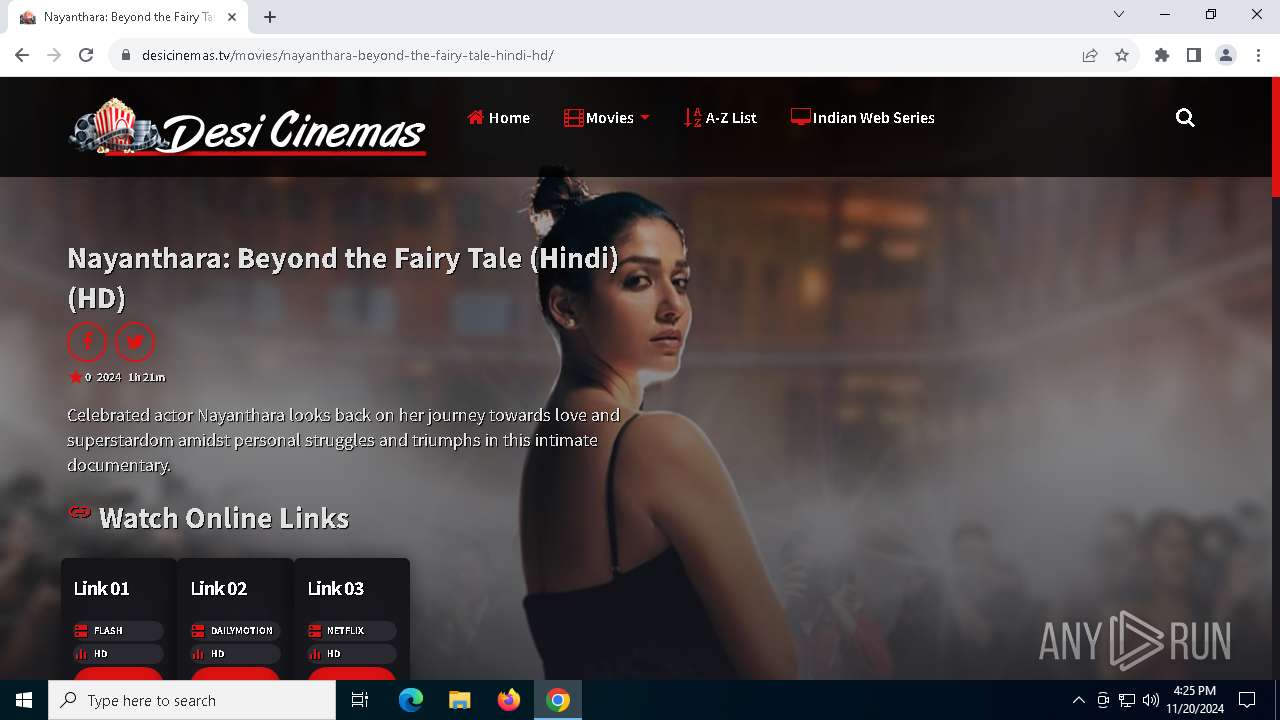Viewport: 1280px width, 720px height.
Task: Open the A-Z List page
Action: [720, 118]
